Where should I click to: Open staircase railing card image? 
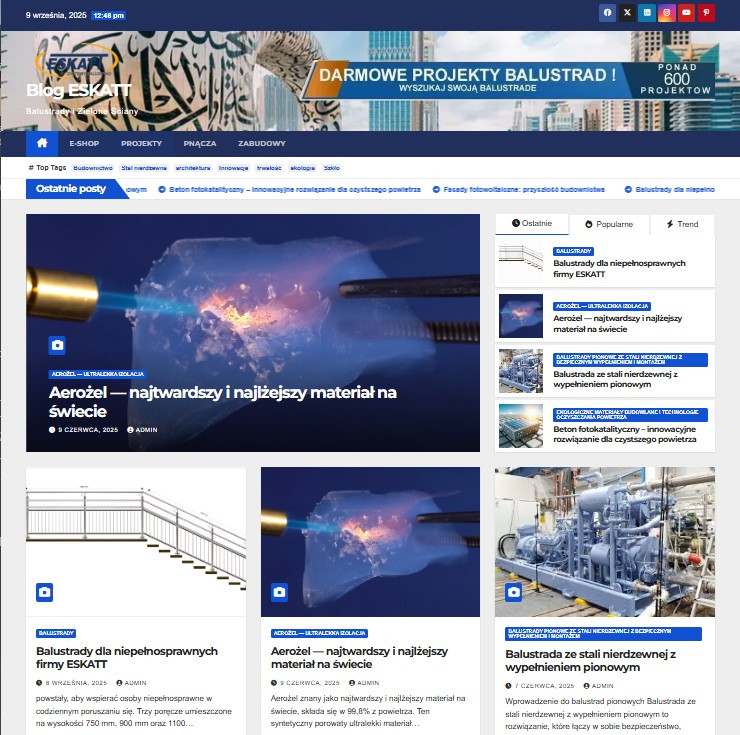coord(136,541)
